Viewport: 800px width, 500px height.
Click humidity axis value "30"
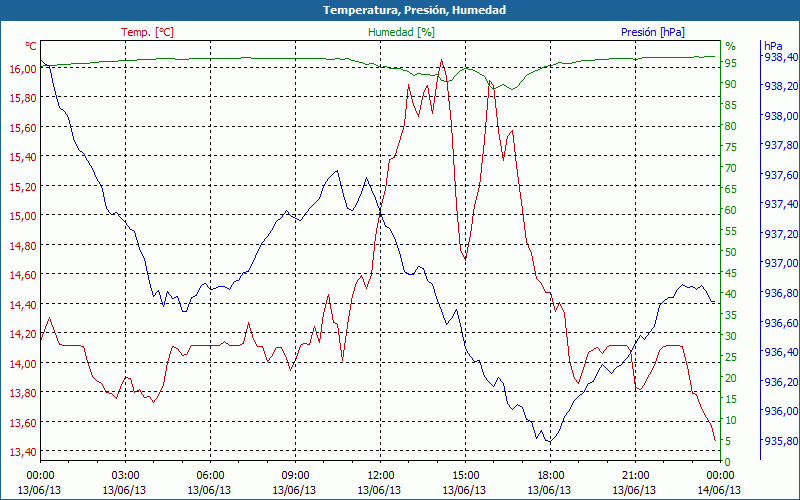click(x=731, y=336)
